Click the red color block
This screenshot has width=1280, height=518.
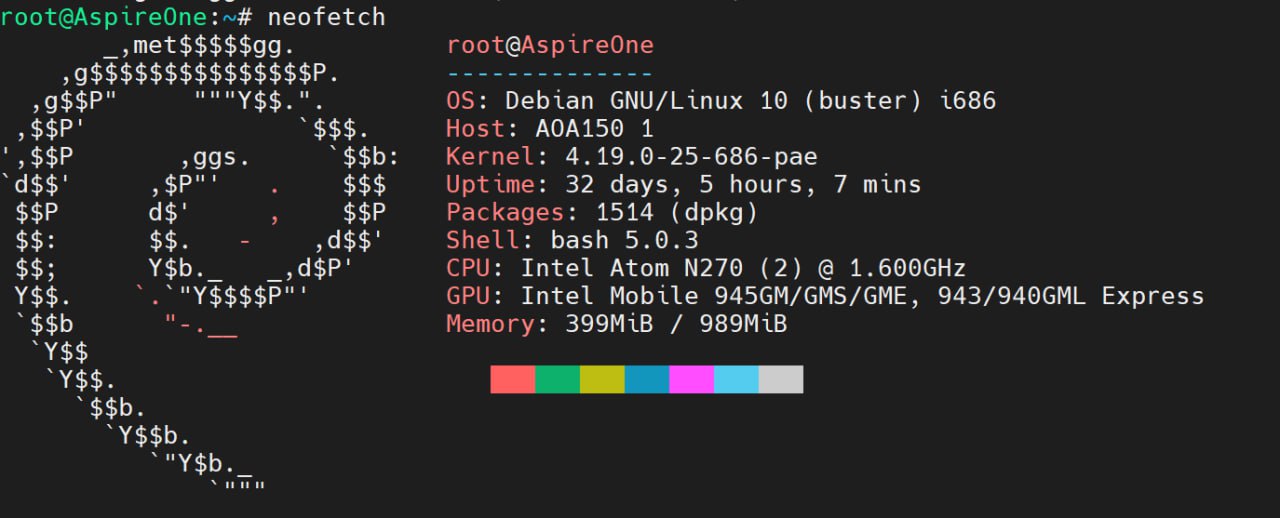tap(512, 379)
